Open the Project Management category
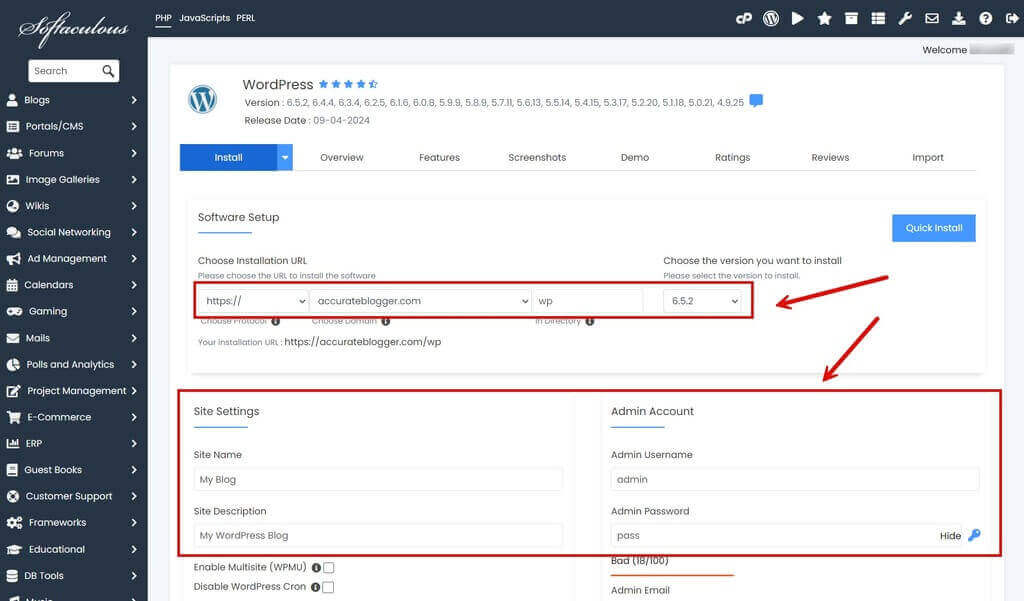1024x601 pixels. (72, 391)
